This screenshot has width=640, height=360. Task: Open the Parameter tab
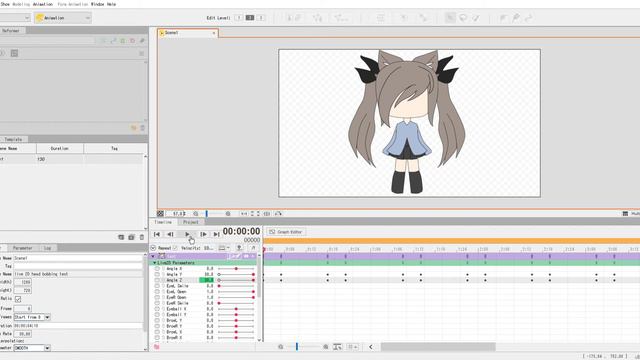click(x=22, y=248)
